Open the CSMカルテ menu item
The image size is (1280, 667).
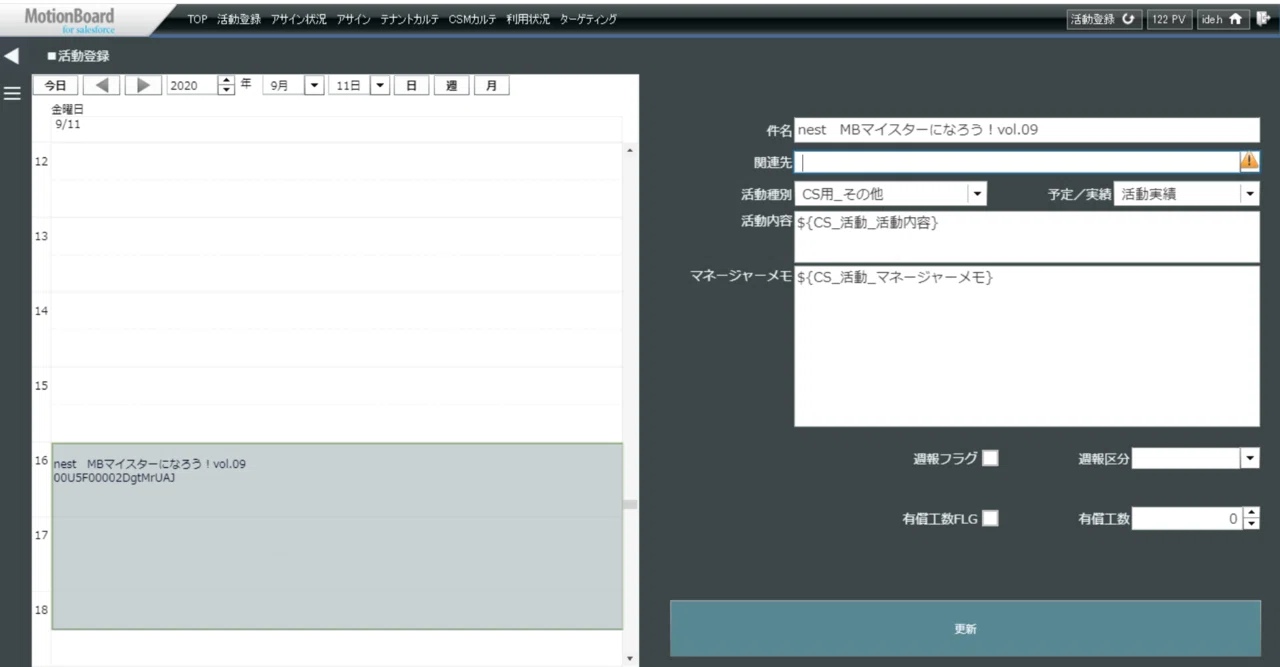click(x=473, y=19)
